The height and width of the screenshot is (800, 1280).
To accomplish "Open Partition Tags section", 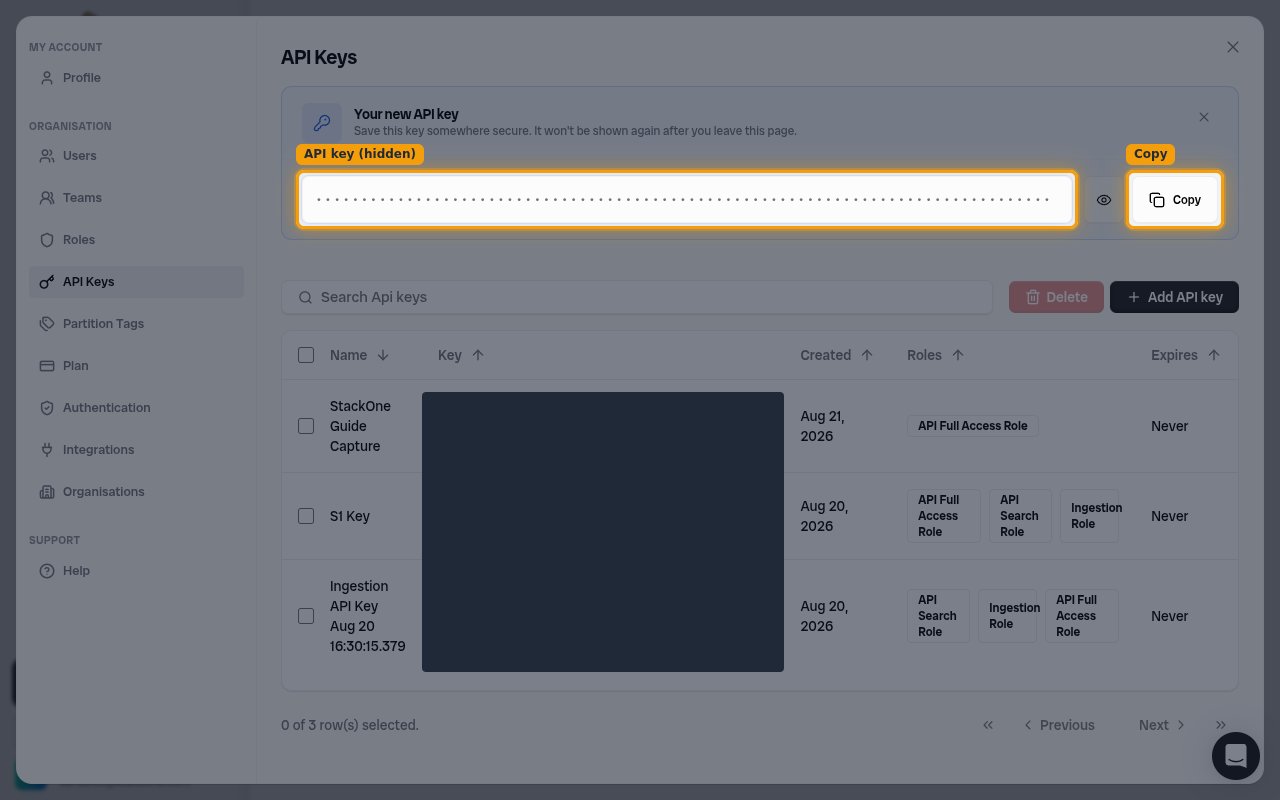I will tap(136, 324).
